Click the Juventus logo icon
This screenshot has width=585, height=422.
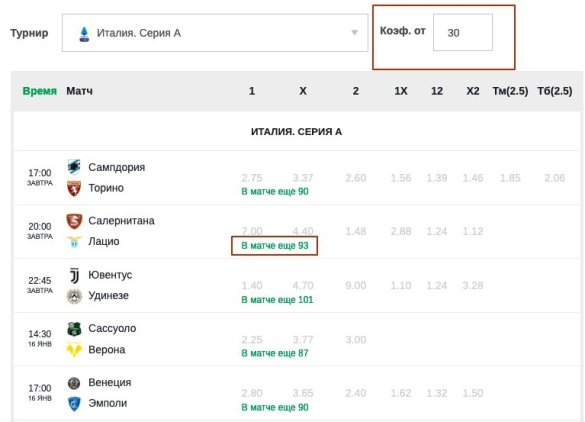click(x=74, y=275)
